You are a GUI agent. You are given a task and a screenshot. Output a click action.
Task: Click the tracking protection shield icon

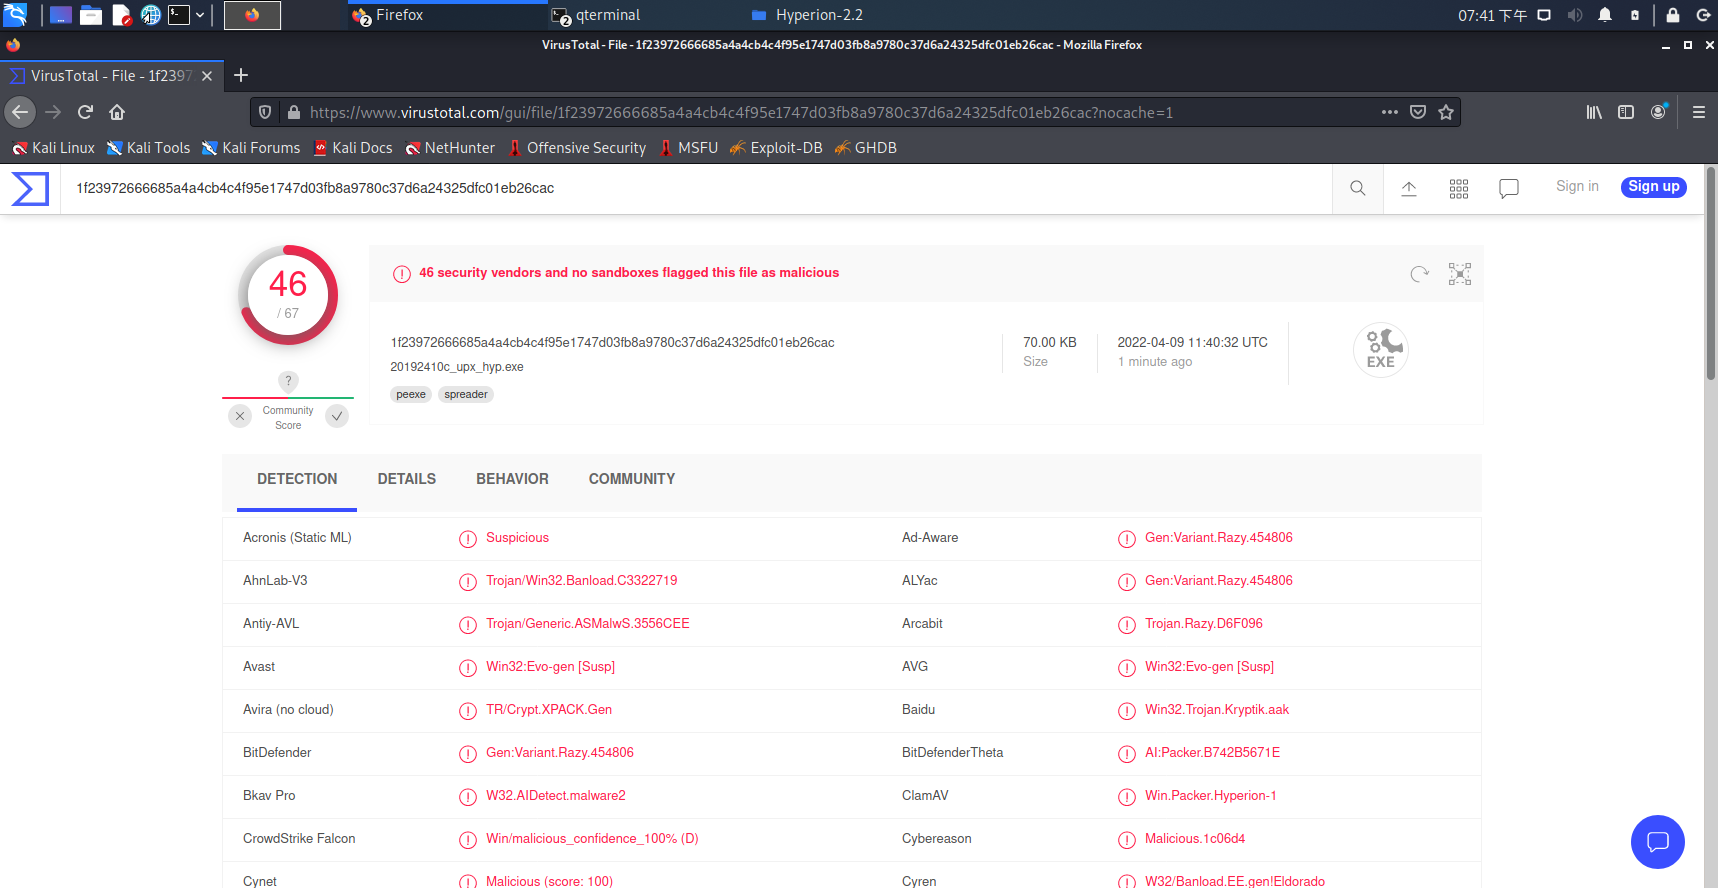tap(265, 112)
